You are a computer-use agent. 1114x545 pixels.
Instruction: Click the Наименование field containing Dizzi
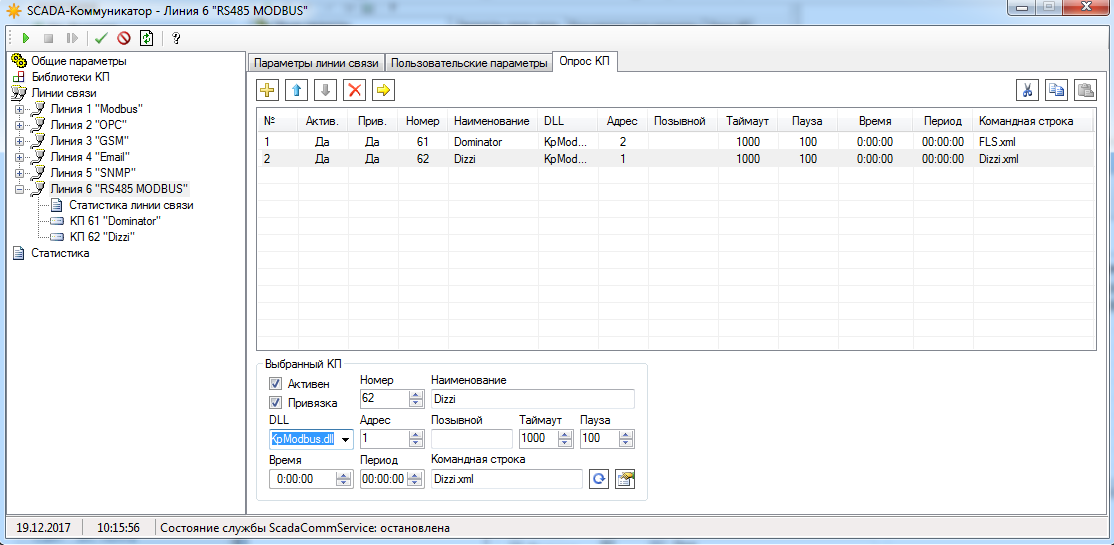[x=532, y=398]
